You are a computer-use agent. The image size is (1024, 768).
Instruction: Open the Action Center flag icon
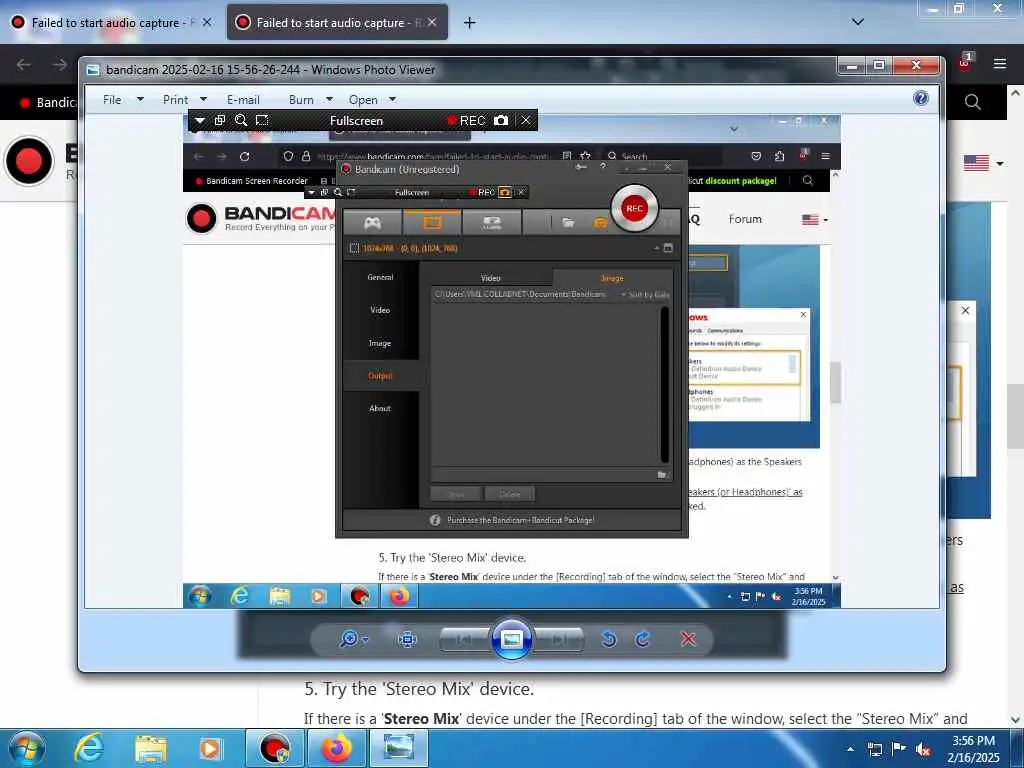[x=899, y=749]
